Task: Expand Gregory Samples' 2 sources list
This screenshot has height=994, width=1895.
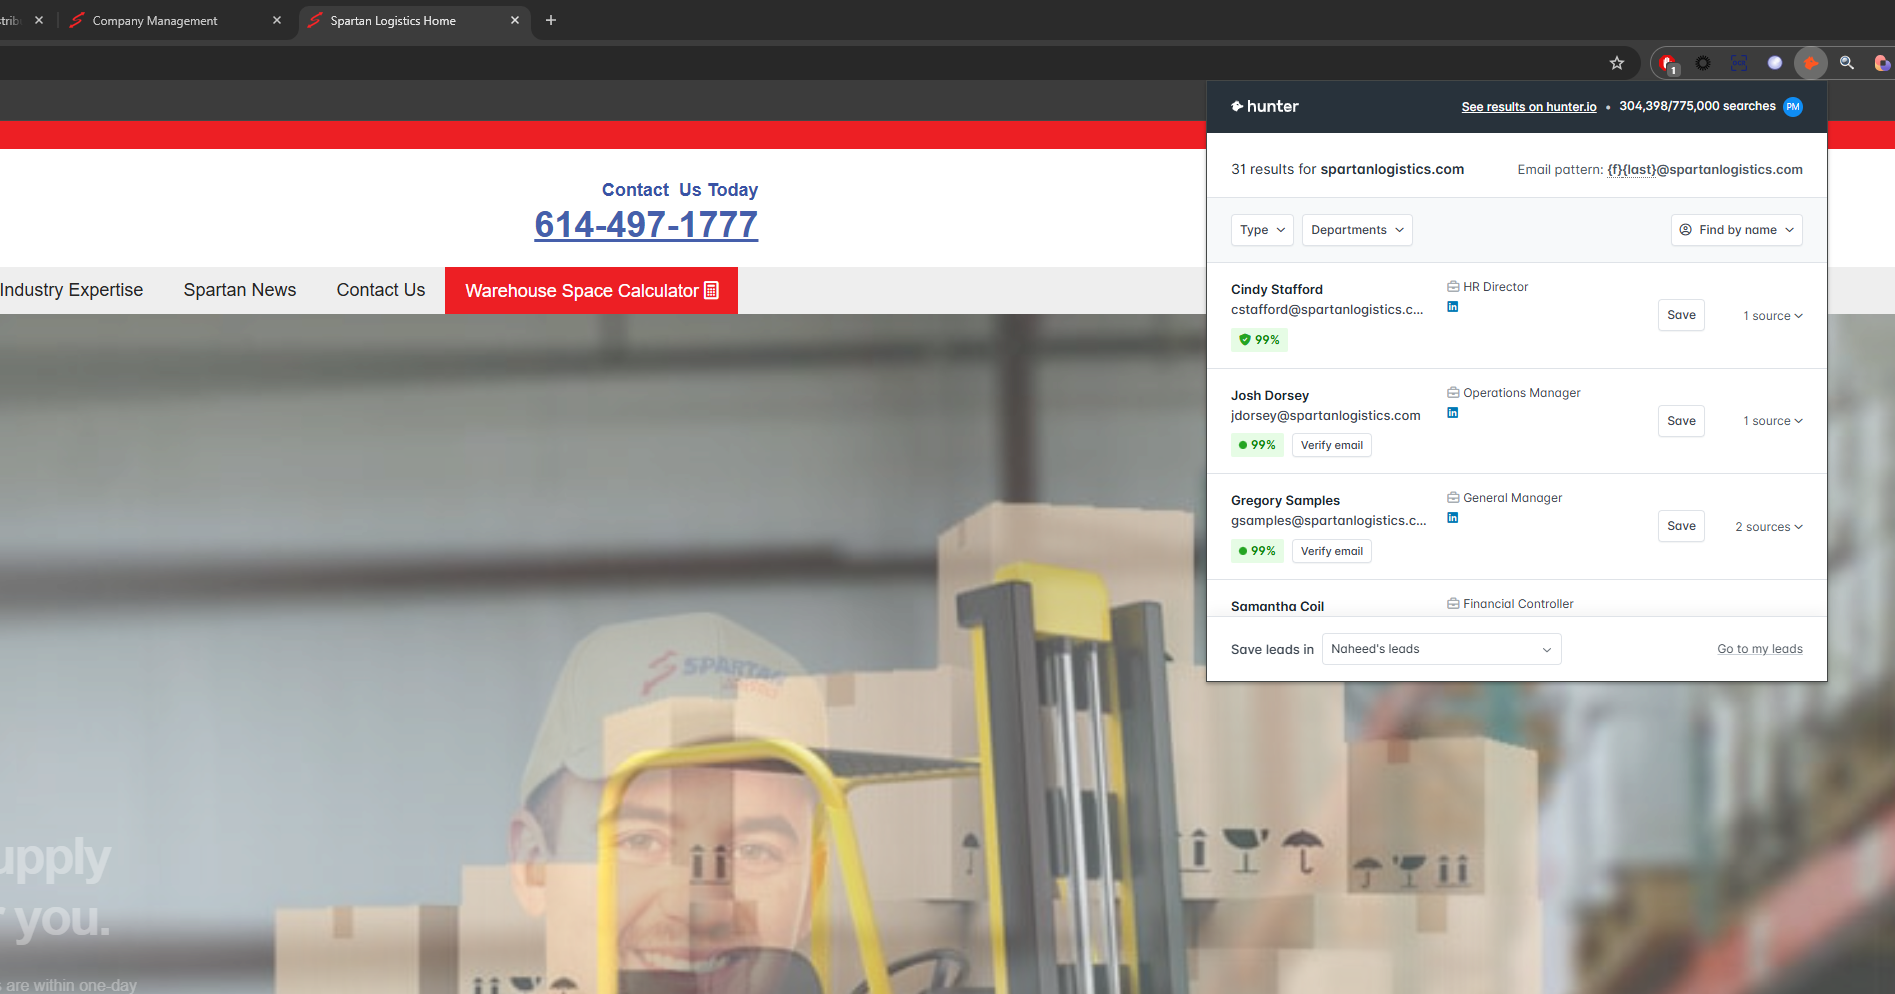Action: coord(1768,527)
